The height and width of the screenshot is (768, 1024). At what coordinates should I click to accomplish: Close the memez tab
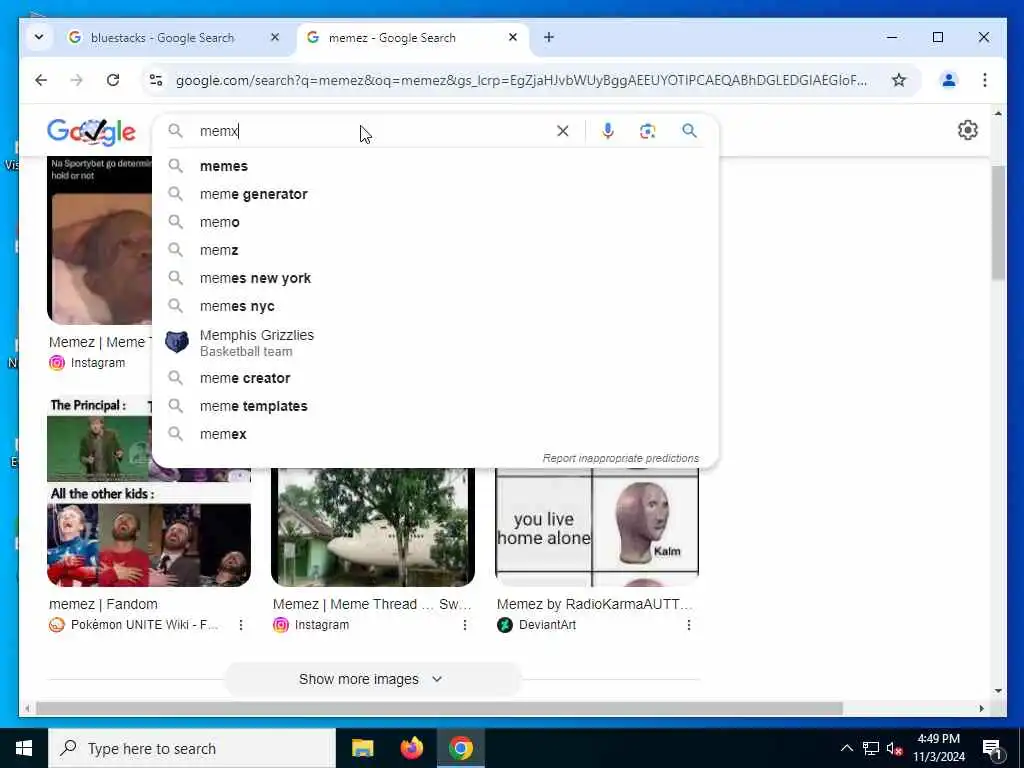(513, 37)
